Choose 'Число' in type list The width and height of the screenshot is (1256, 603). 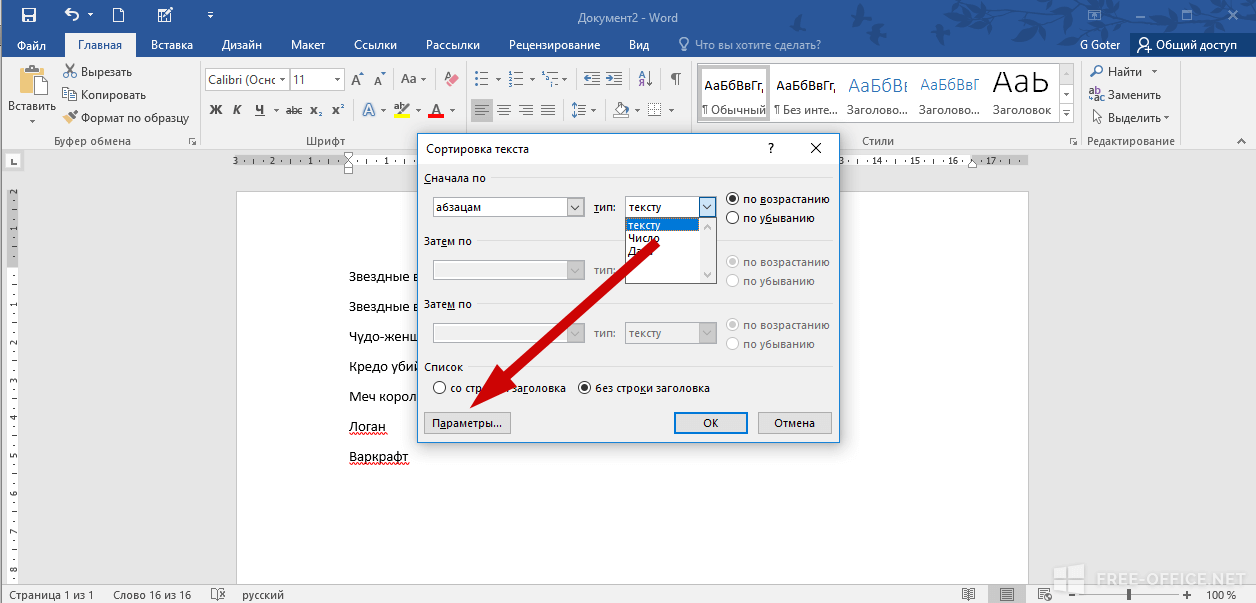643,239
